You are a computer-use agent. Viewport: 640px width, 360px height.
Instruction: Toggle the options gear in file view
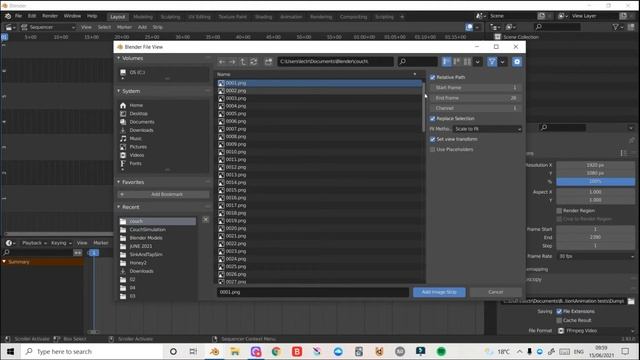click(517, 62)
